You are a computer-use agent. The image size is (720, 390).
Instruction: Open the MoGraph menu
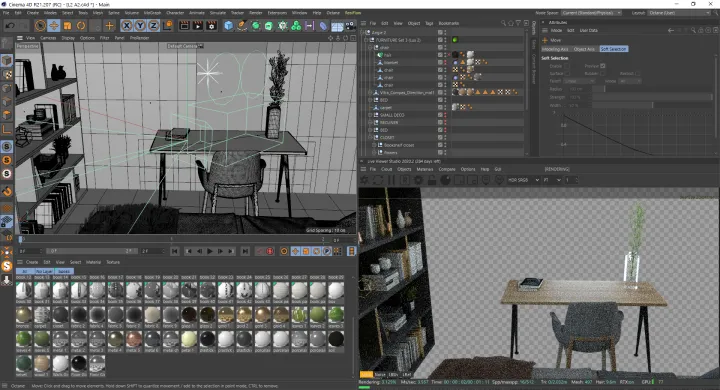click(x=152, y=13)
